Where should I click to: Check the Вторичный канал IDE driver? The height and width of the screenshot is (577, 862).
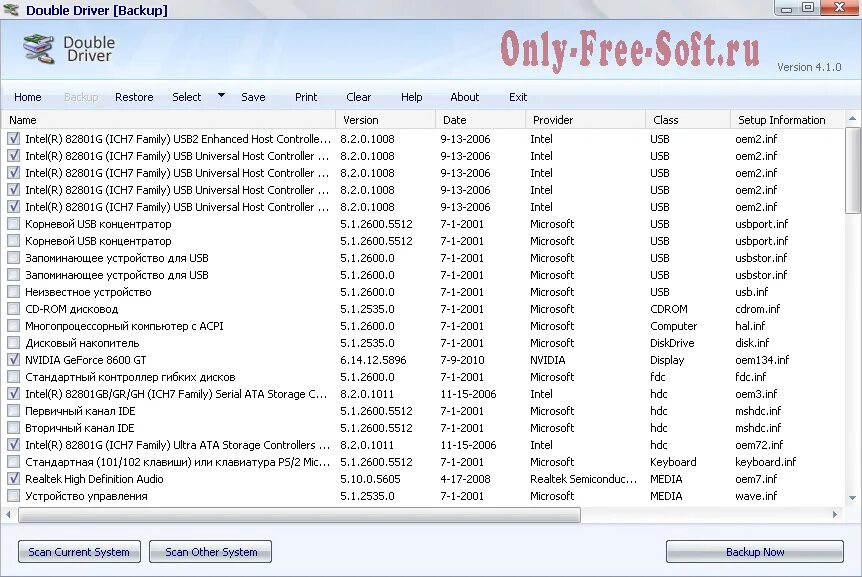click(x=14, y=428)
